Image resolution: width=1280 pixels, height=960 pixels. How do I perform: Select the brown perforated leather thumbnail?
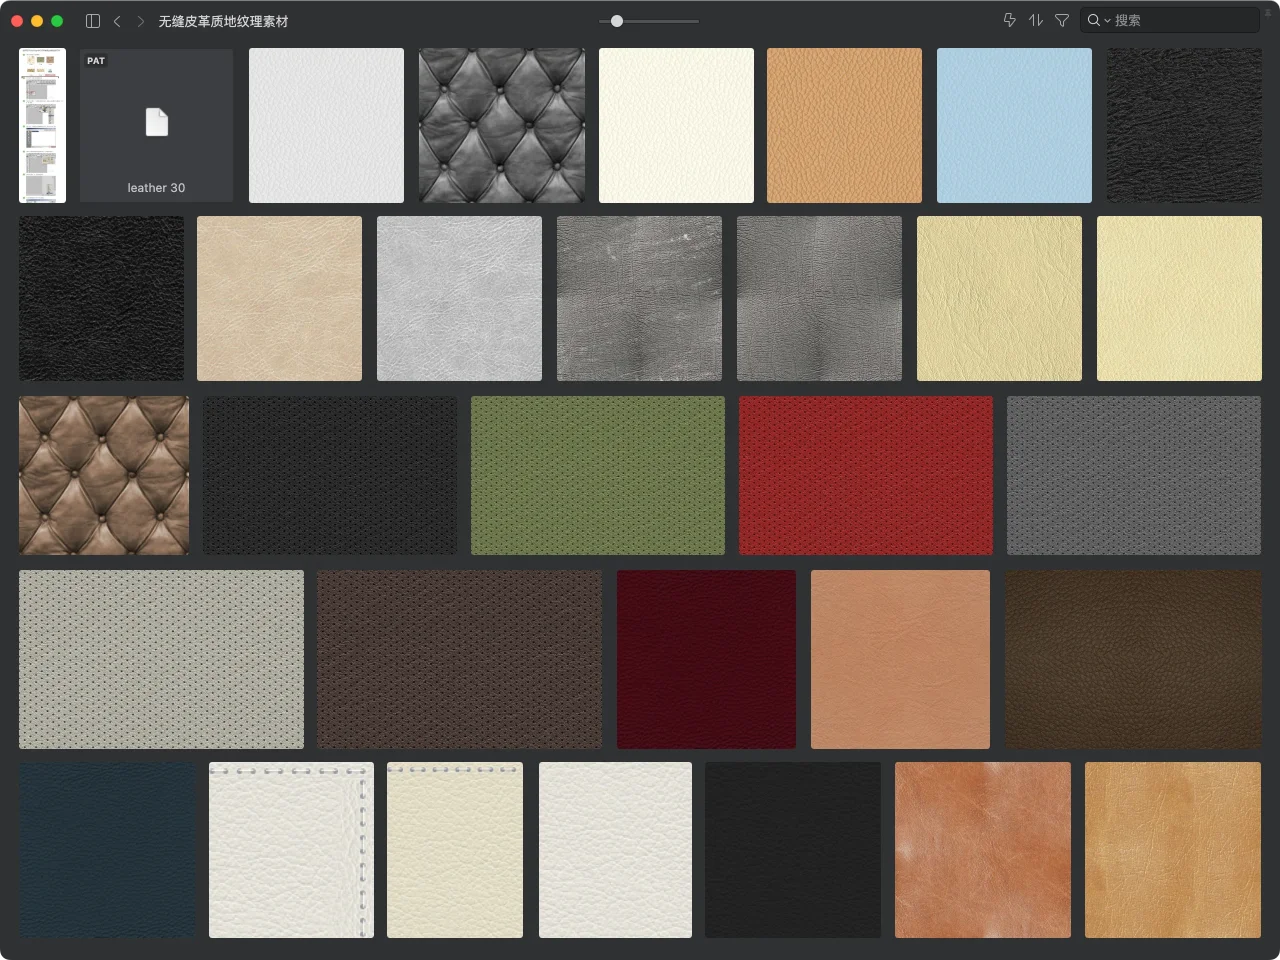[x=459, y=659]
